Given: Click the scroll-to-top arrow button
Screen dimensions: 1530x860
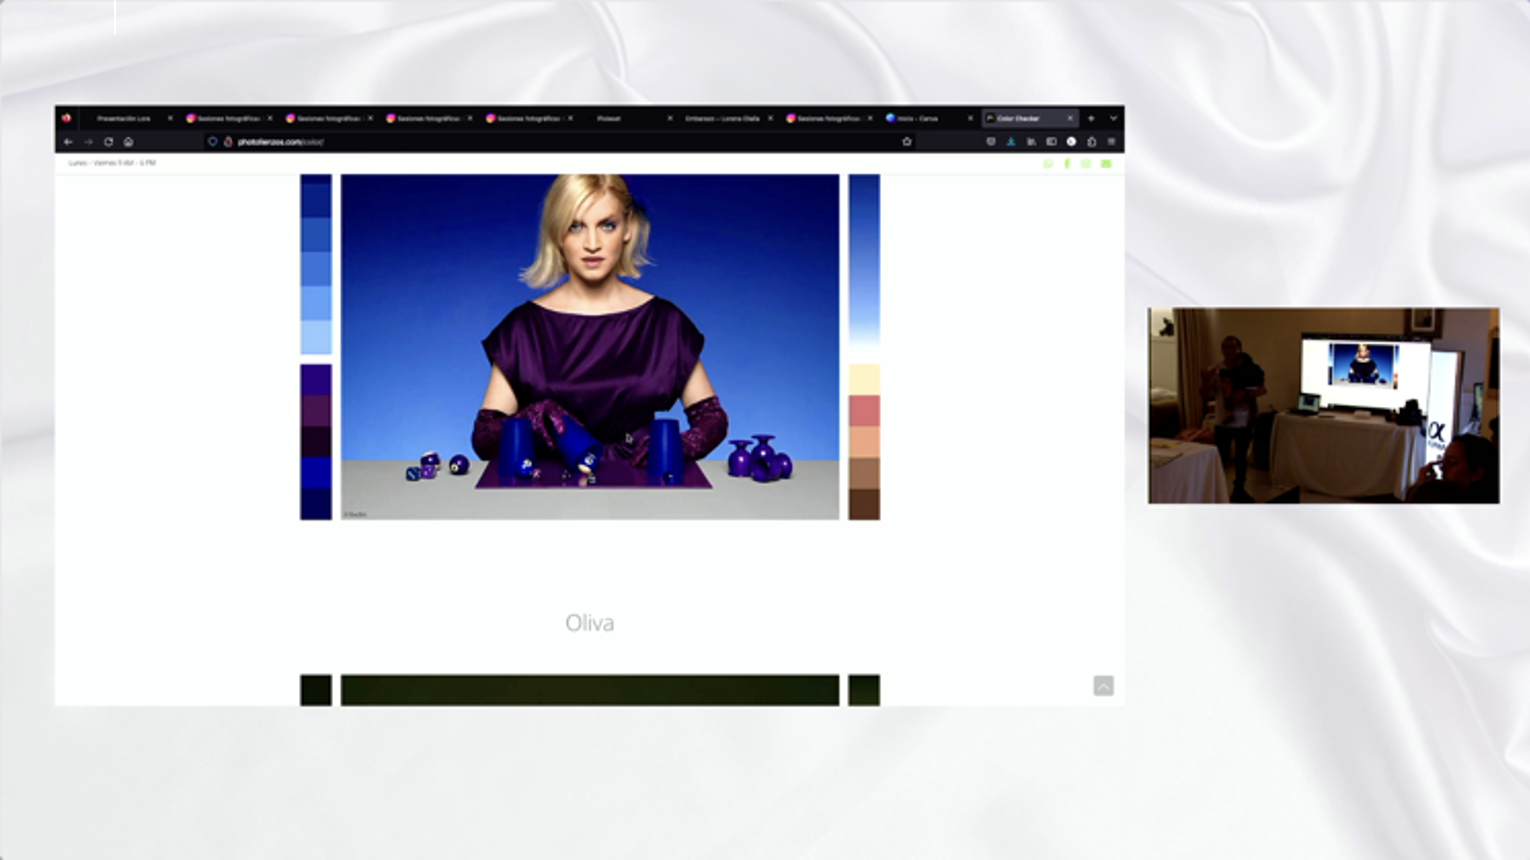Looking at the screenshot, I should click(x=1103, y=686).
